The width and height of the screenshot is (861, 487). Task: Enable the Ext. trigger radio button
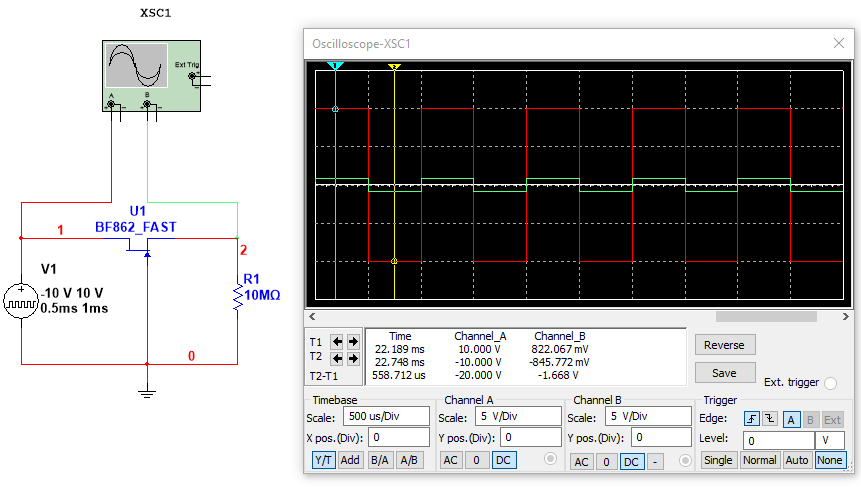coord(830,383)
